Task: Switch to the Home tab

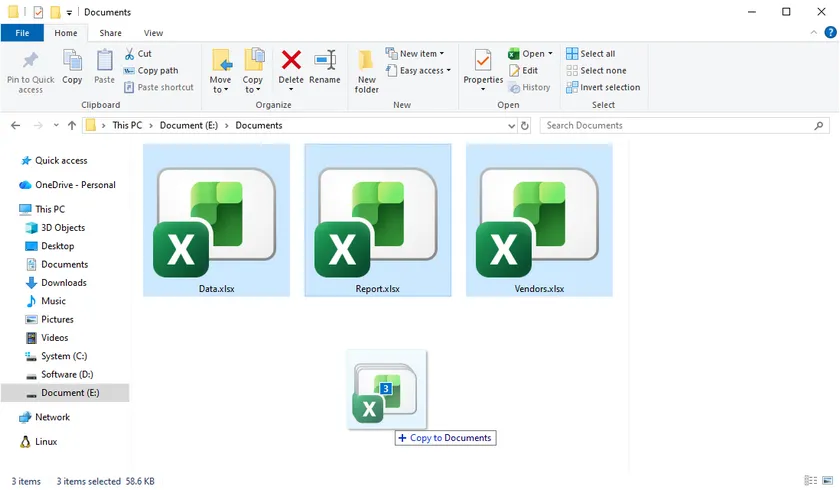Action: coord(65,33)
